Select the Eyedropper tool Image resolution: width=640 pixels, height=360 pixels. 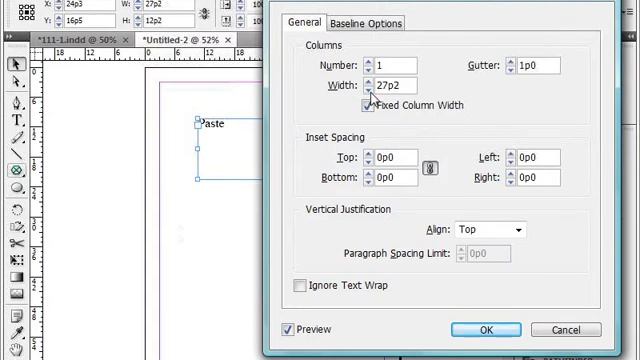tap(16, 333)
